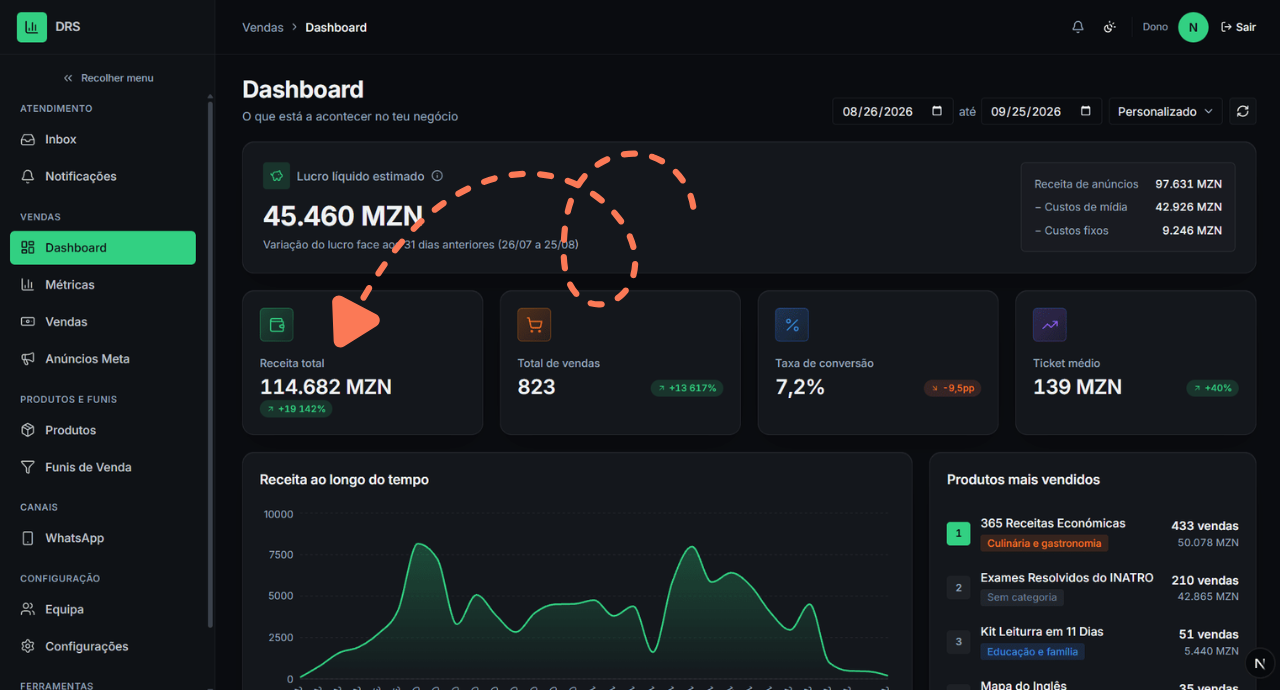This screenshot has height=690, width=1280.
Task: Click the WhatsApp phone icon
Action: 28,538
